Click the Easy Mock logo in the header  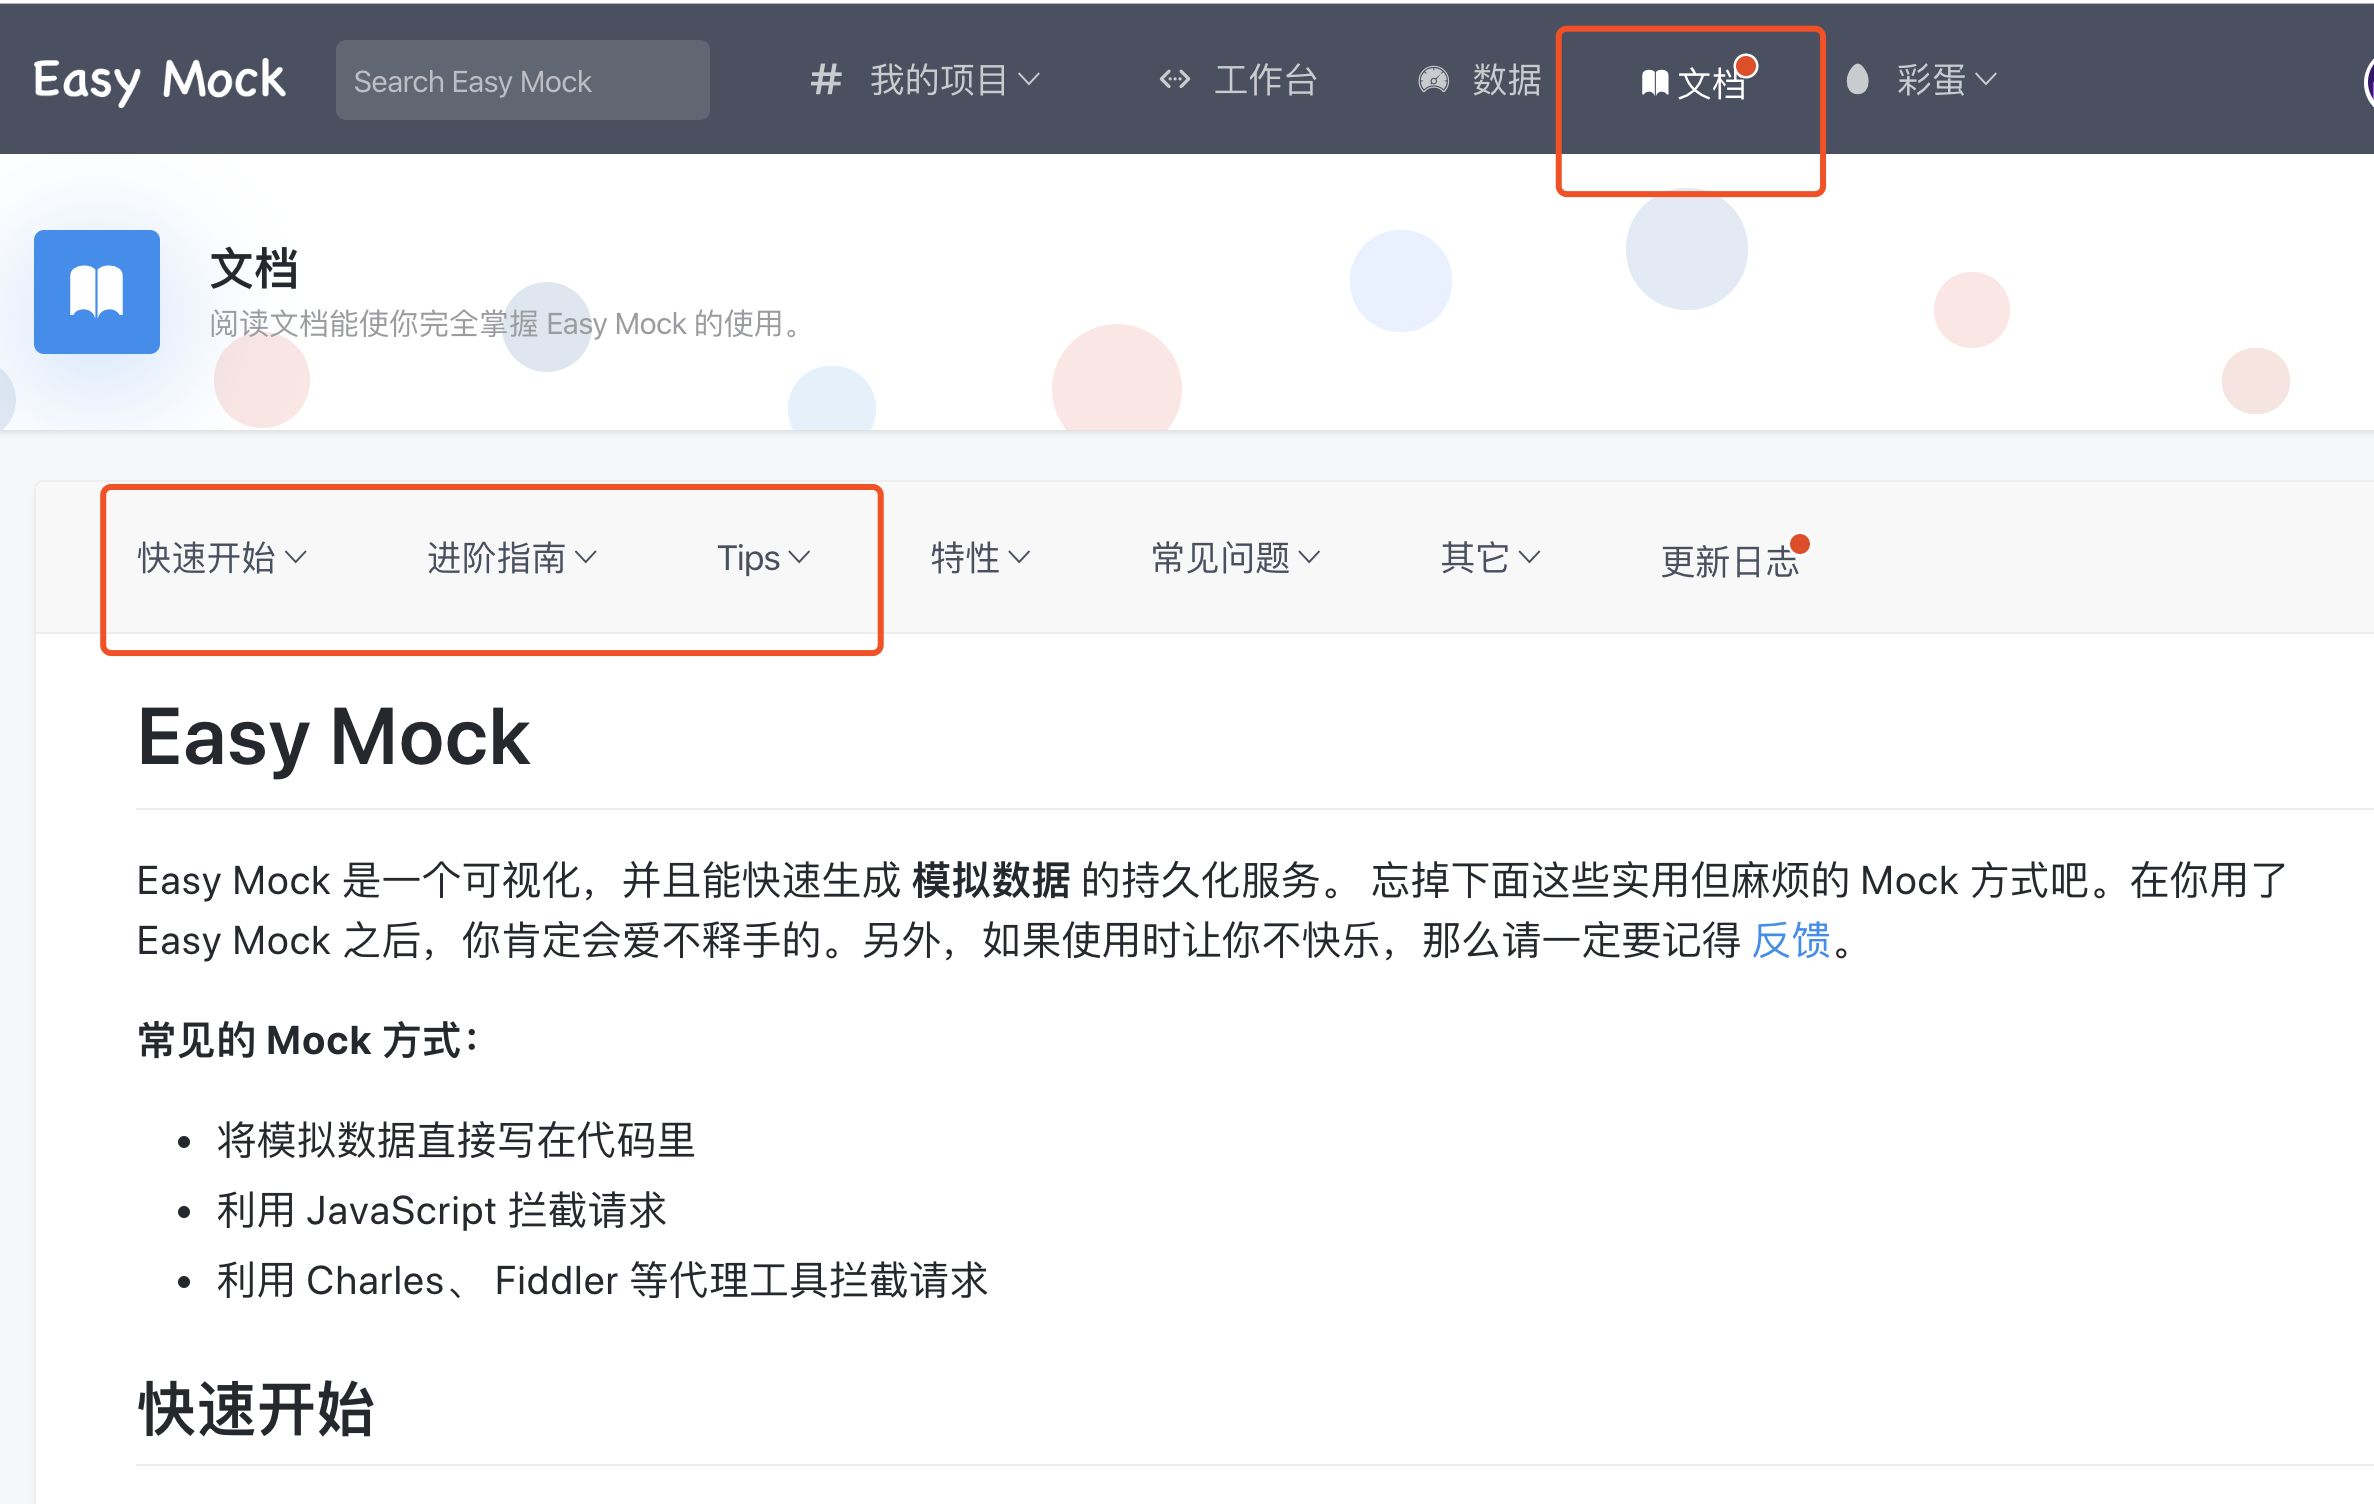point(159,80)
